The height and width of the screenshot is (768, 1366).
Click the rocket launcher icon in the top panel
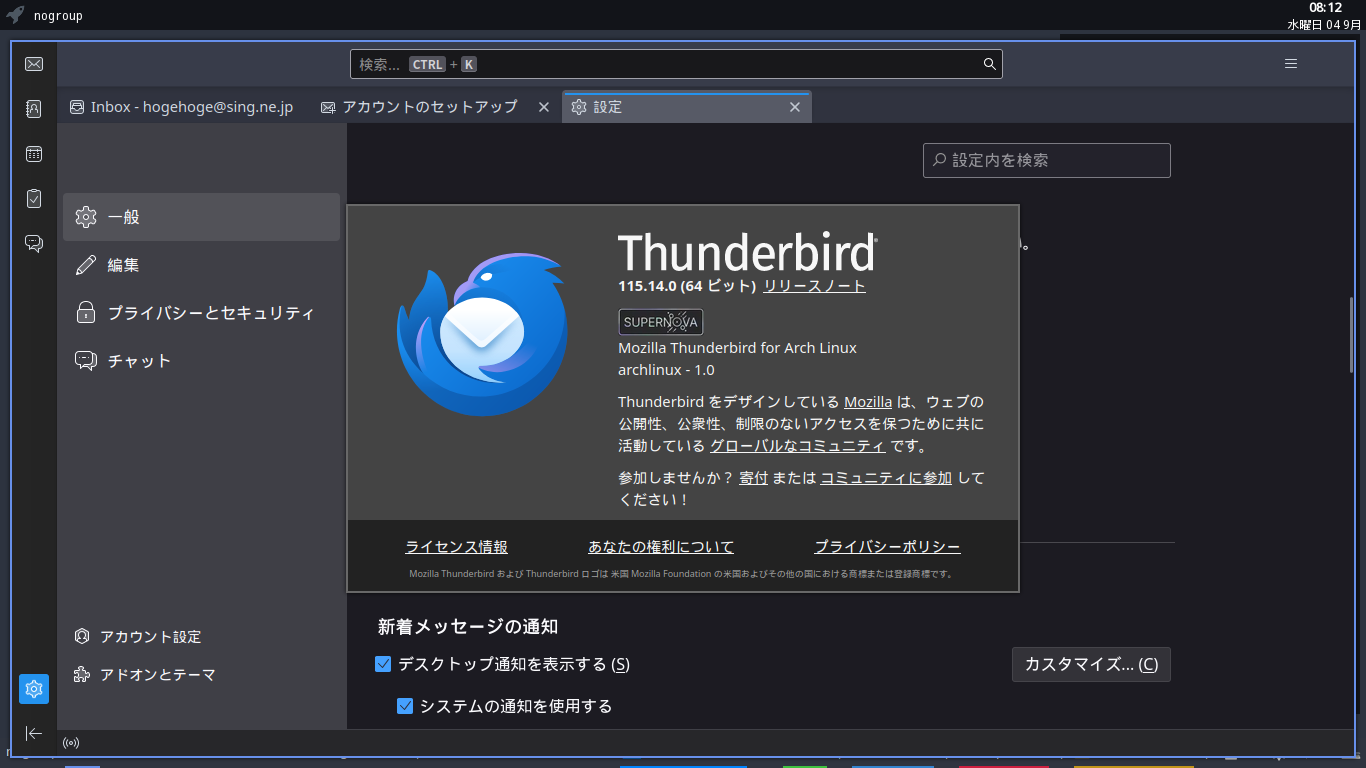tap(15, 15)
